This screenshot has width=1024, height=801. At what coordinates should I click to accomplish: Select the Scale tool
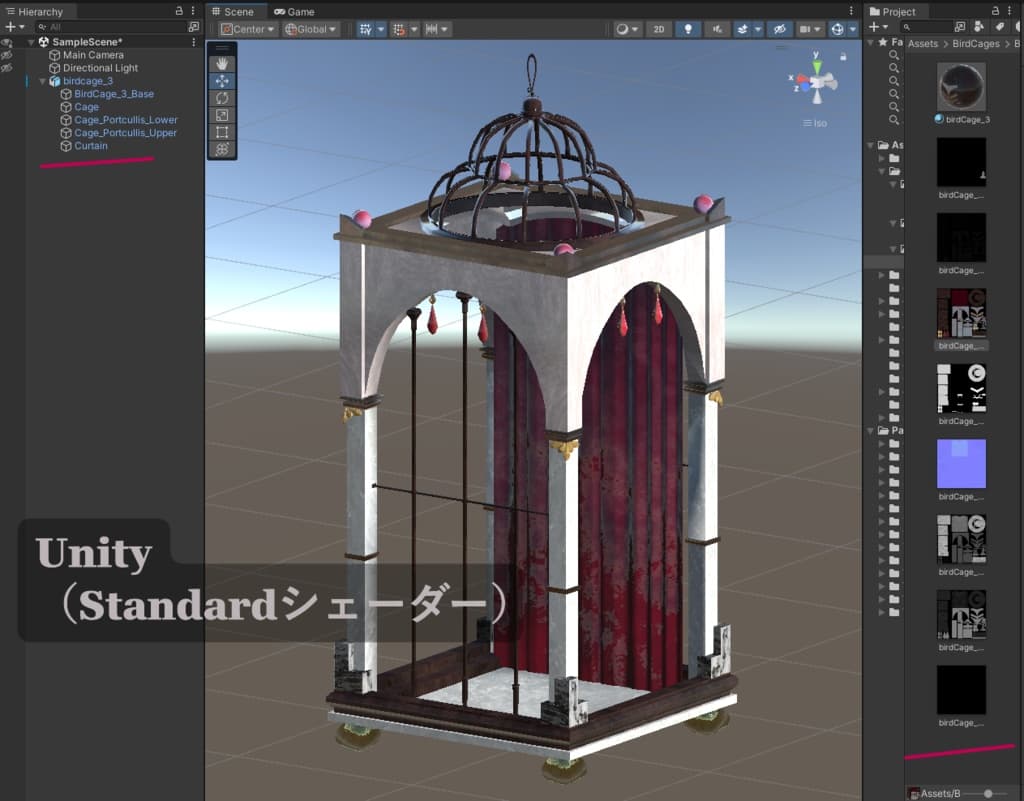pyautogui.click(x=222, y=115)
